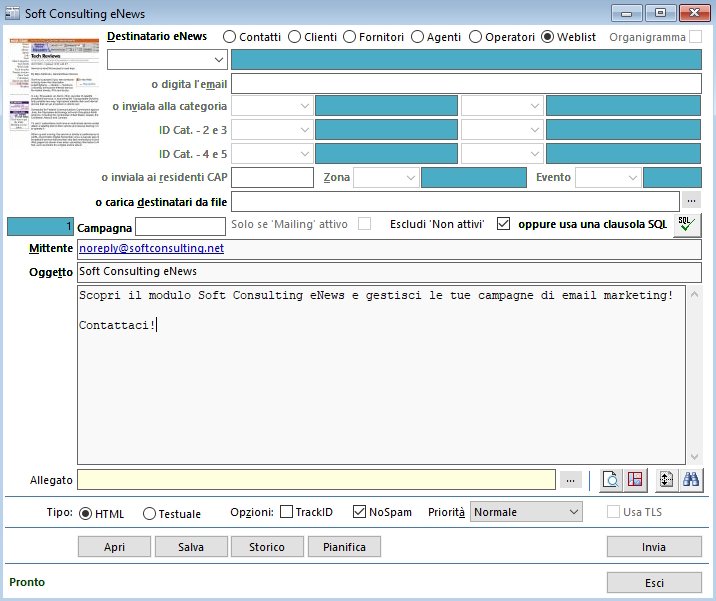Click the residenti CAP input field
716x601 pixels.
point(272,177)
